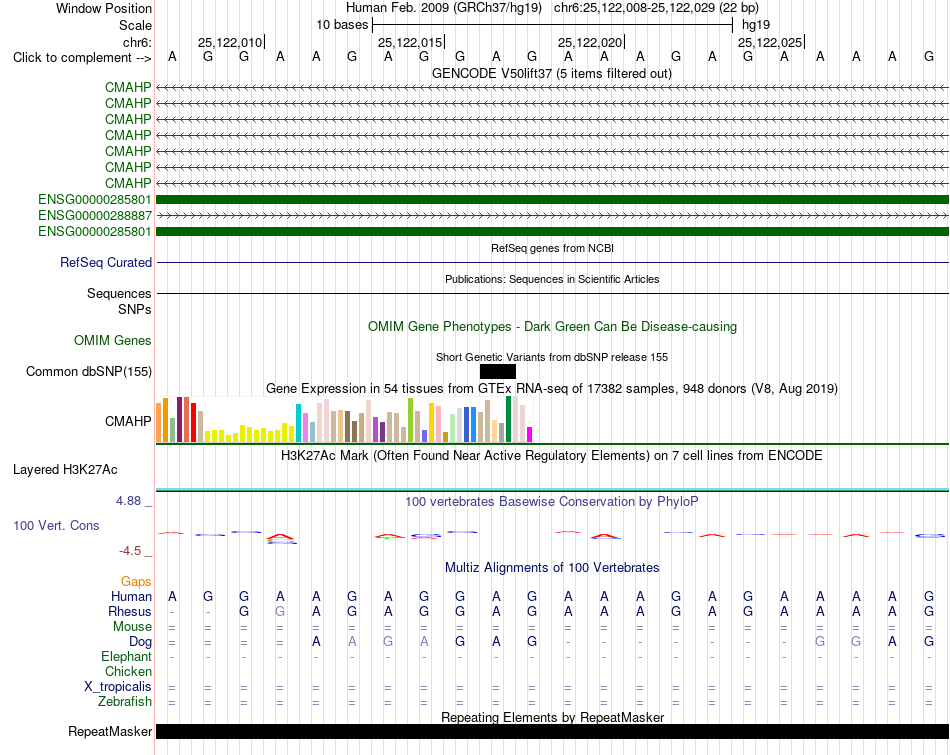Click the Sequences track label
Image resolution: width=950 pixels, height=755 pixels.
point(119,293)
